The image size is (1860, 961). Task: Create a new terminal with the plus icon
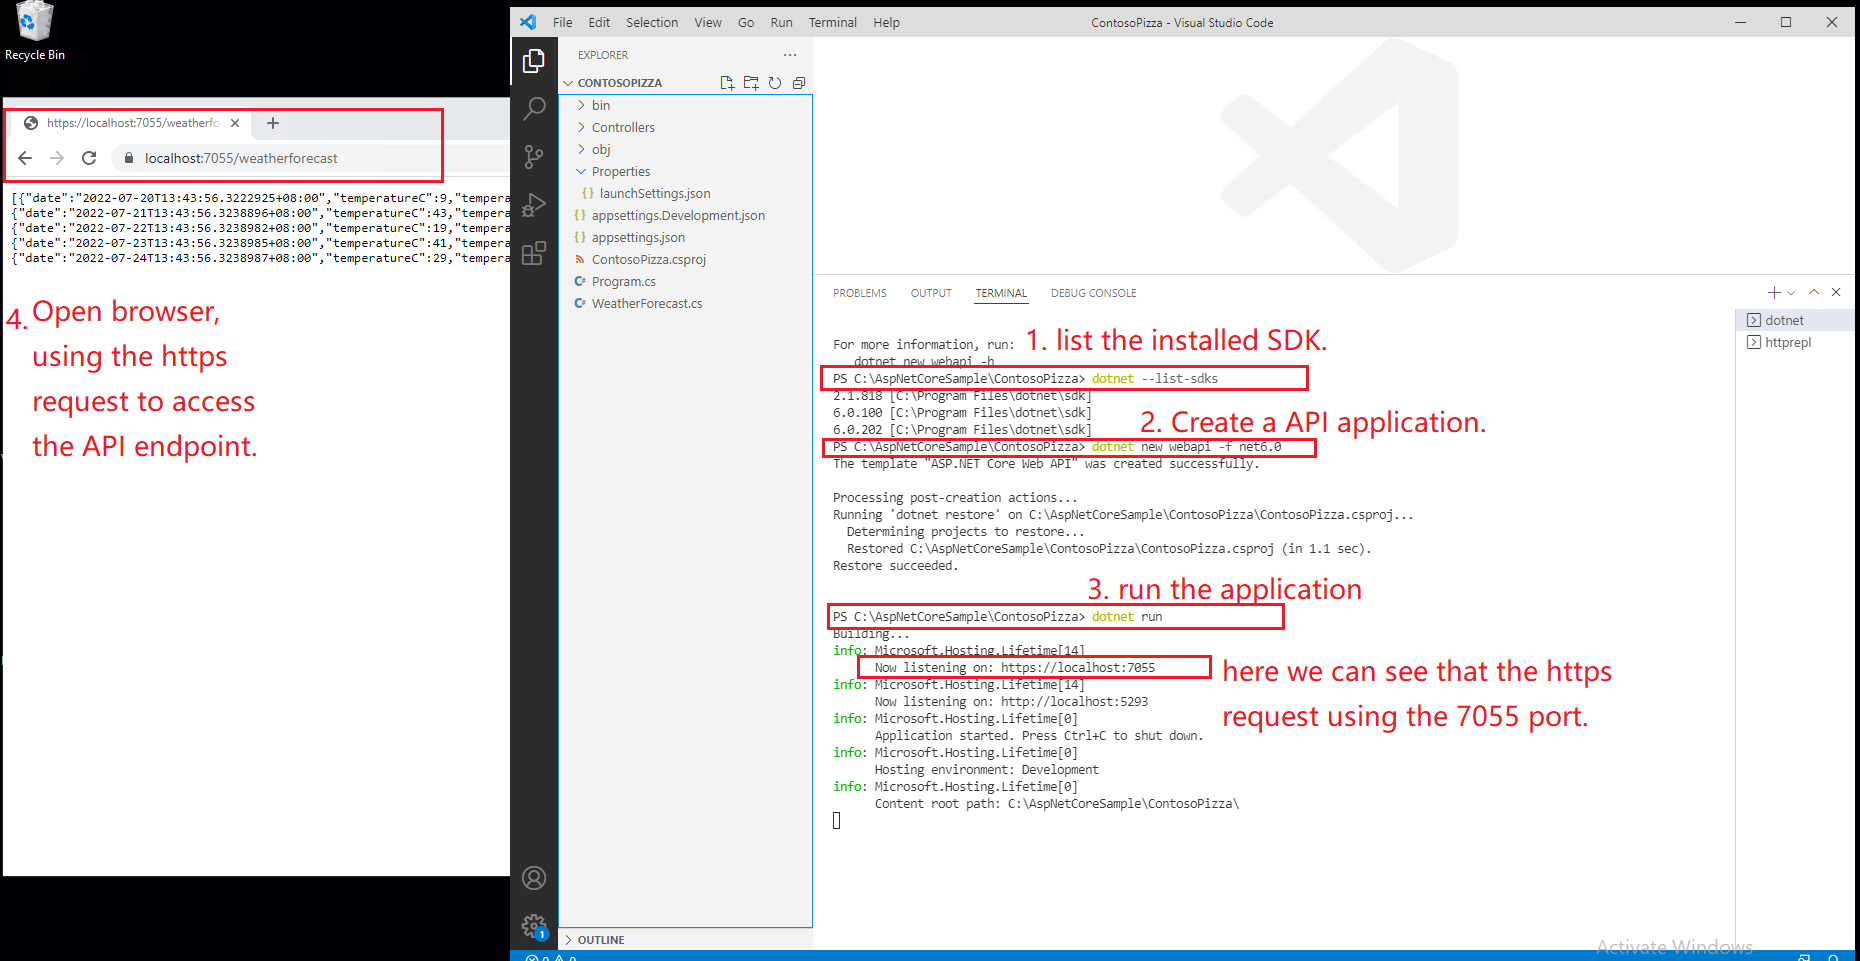coord(1774,293)
